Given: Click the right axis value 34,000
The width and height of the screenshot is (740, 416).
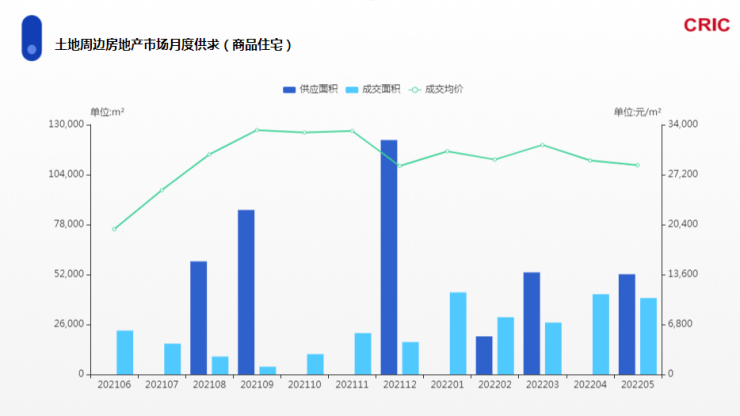Looking at the screenshot, I should 682,124.
